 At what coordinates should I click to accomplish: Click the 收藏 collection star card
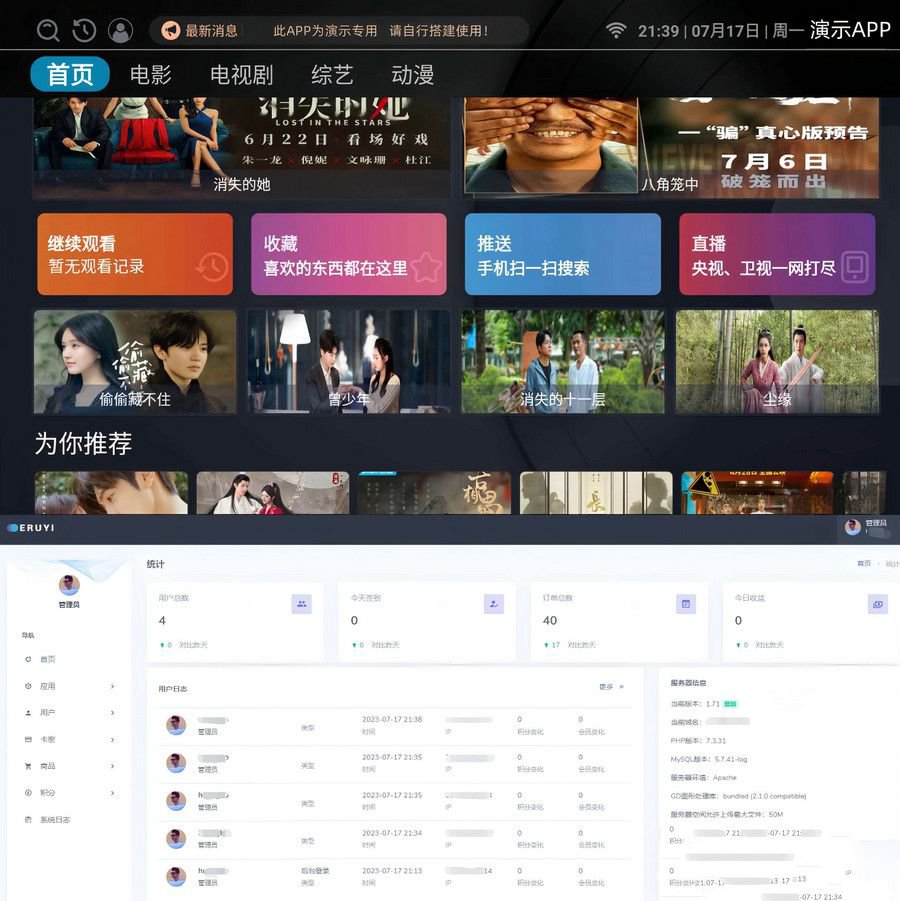tap(348, 254)
